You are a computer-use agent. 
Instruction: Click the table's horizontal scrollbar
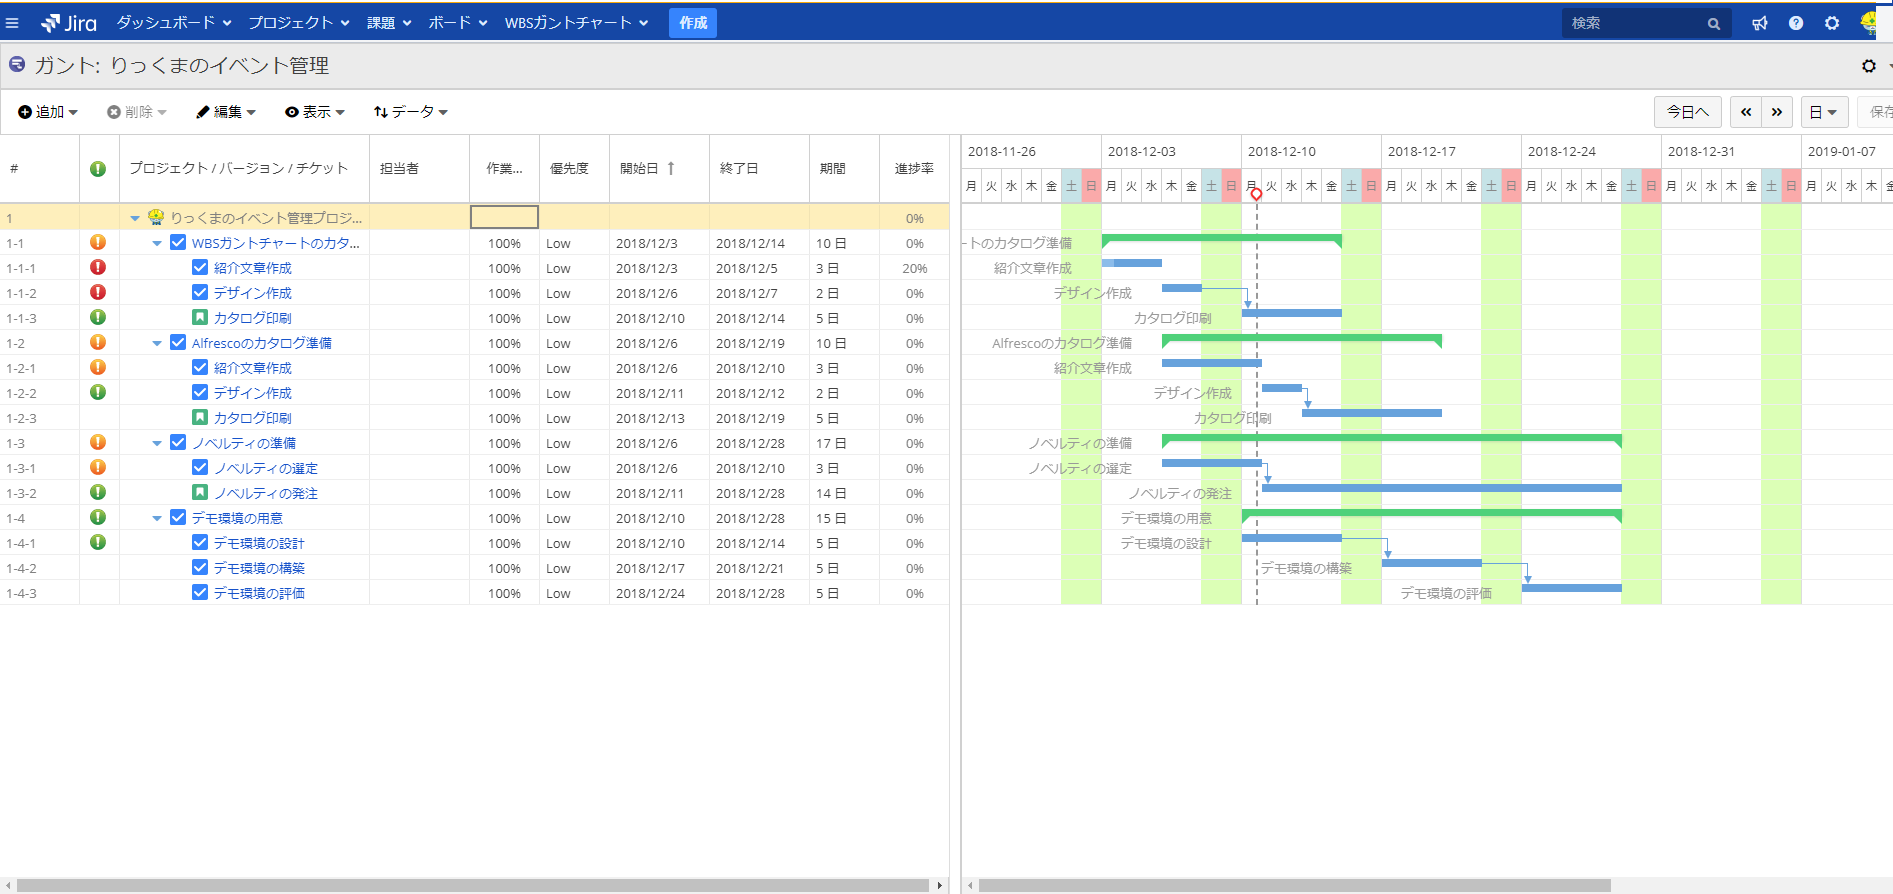coord(473,885)
